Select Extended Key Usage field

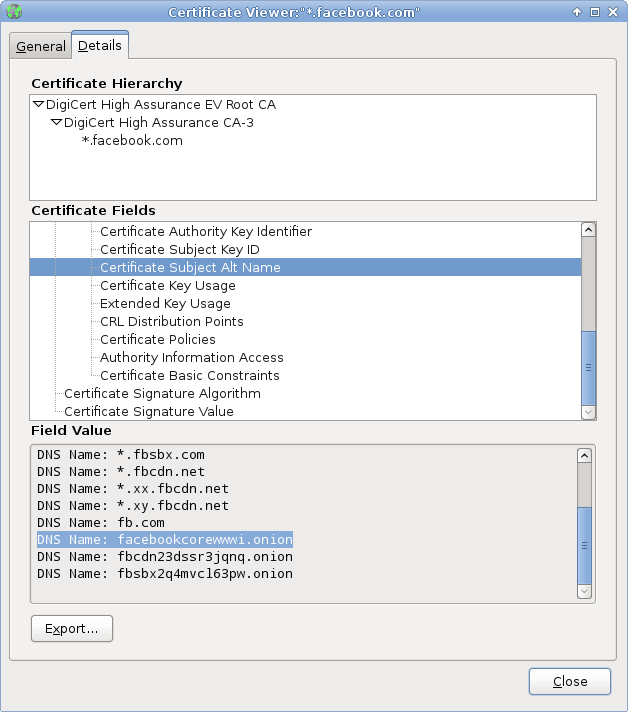(165, 303)
